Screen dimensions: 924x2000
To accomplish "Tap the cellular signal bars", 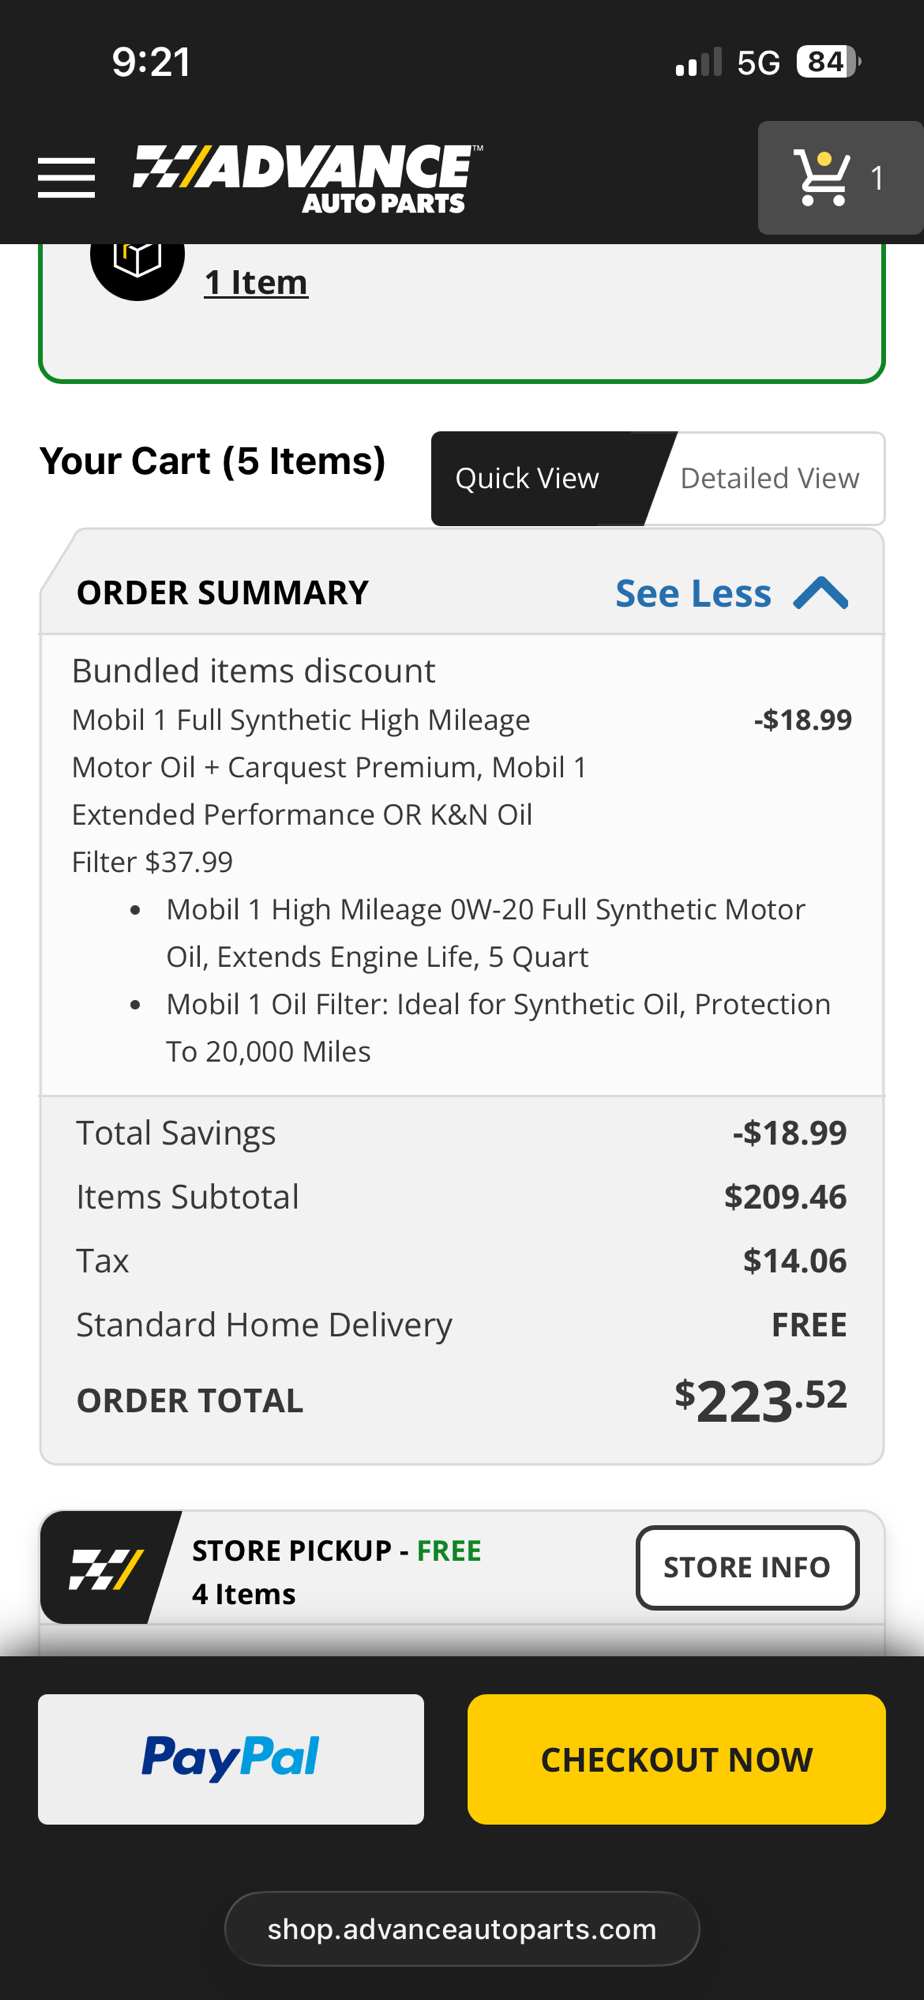I will pyautogui.click(x=698, y=63).
